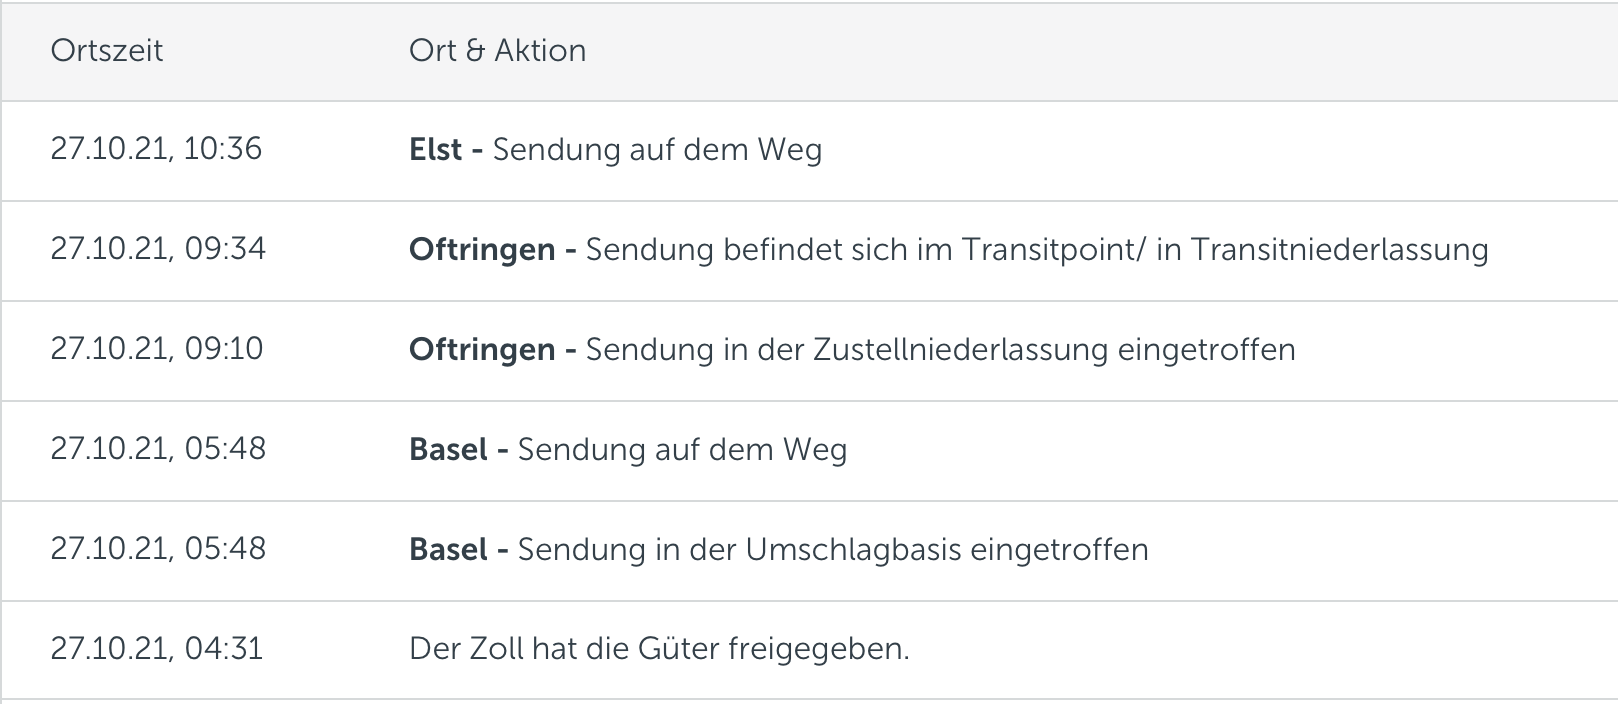
Task: Click bold Basel in the Umschlagbasis row
Action: 449,550
